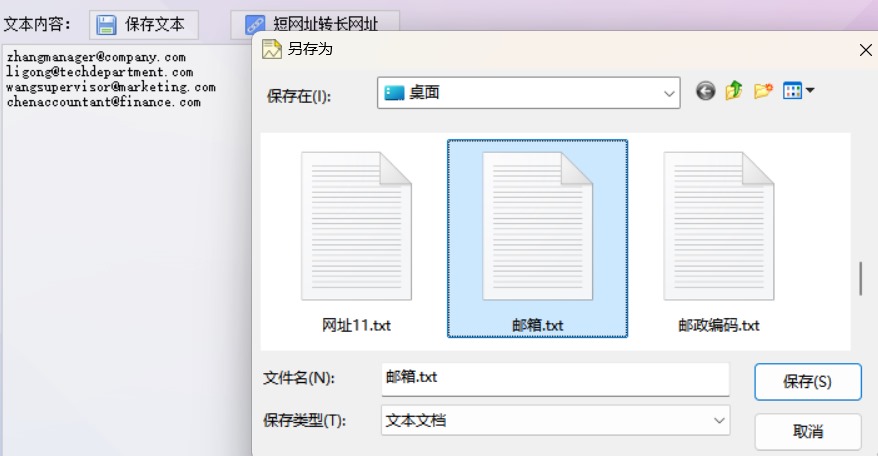This screenshot has height=456, width=878.
Task: Select the 邮政编码.txt file
Action: pyautogui.click(x=718, y=240)
